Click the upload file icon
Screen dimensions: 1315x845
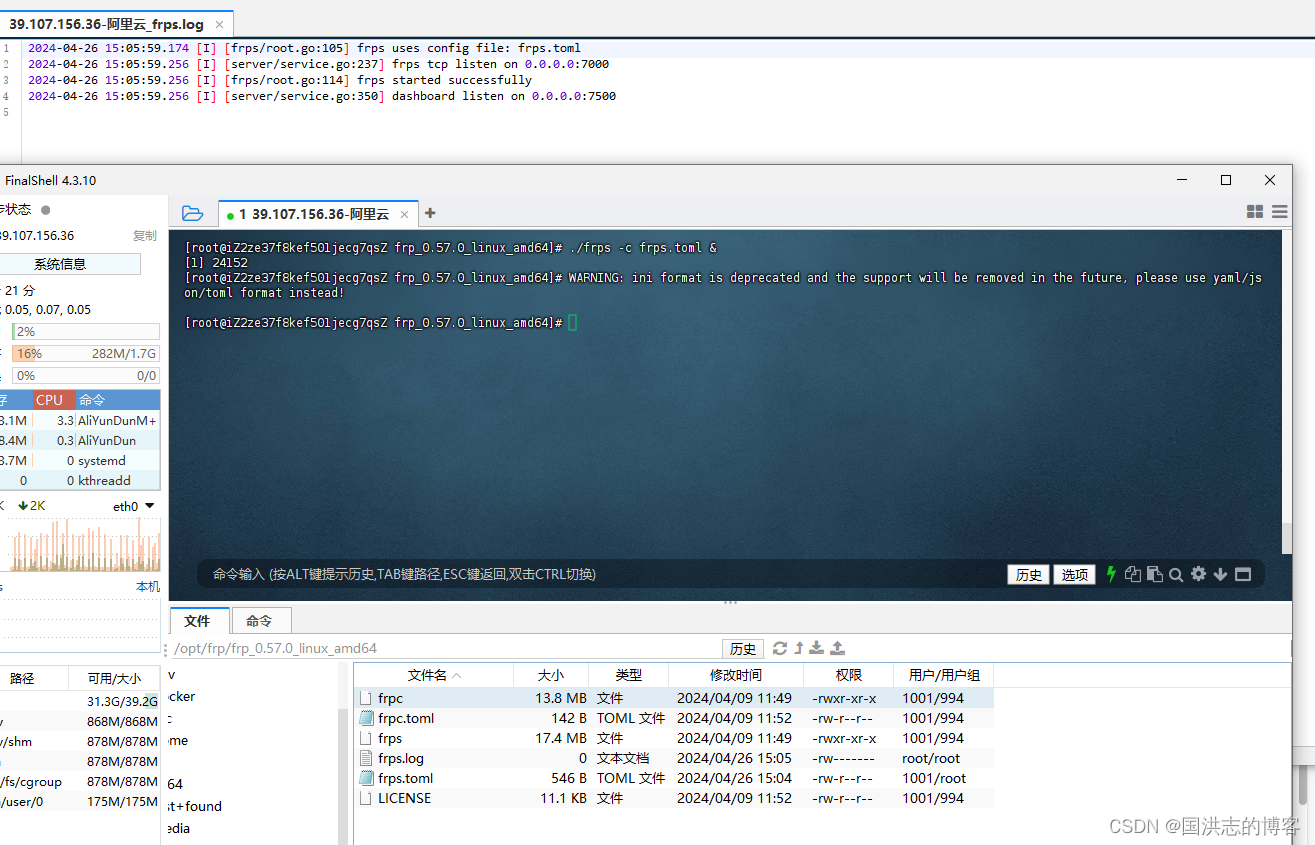click(x=838, y=648)
